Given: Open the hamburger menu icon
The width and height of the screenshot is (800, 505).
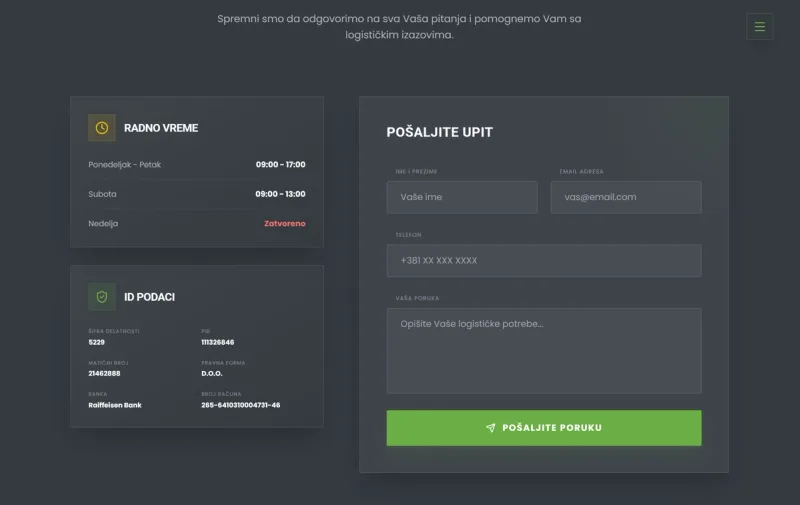Looking at the screenshot, I should pyautogui.click(x=760, y=27).
